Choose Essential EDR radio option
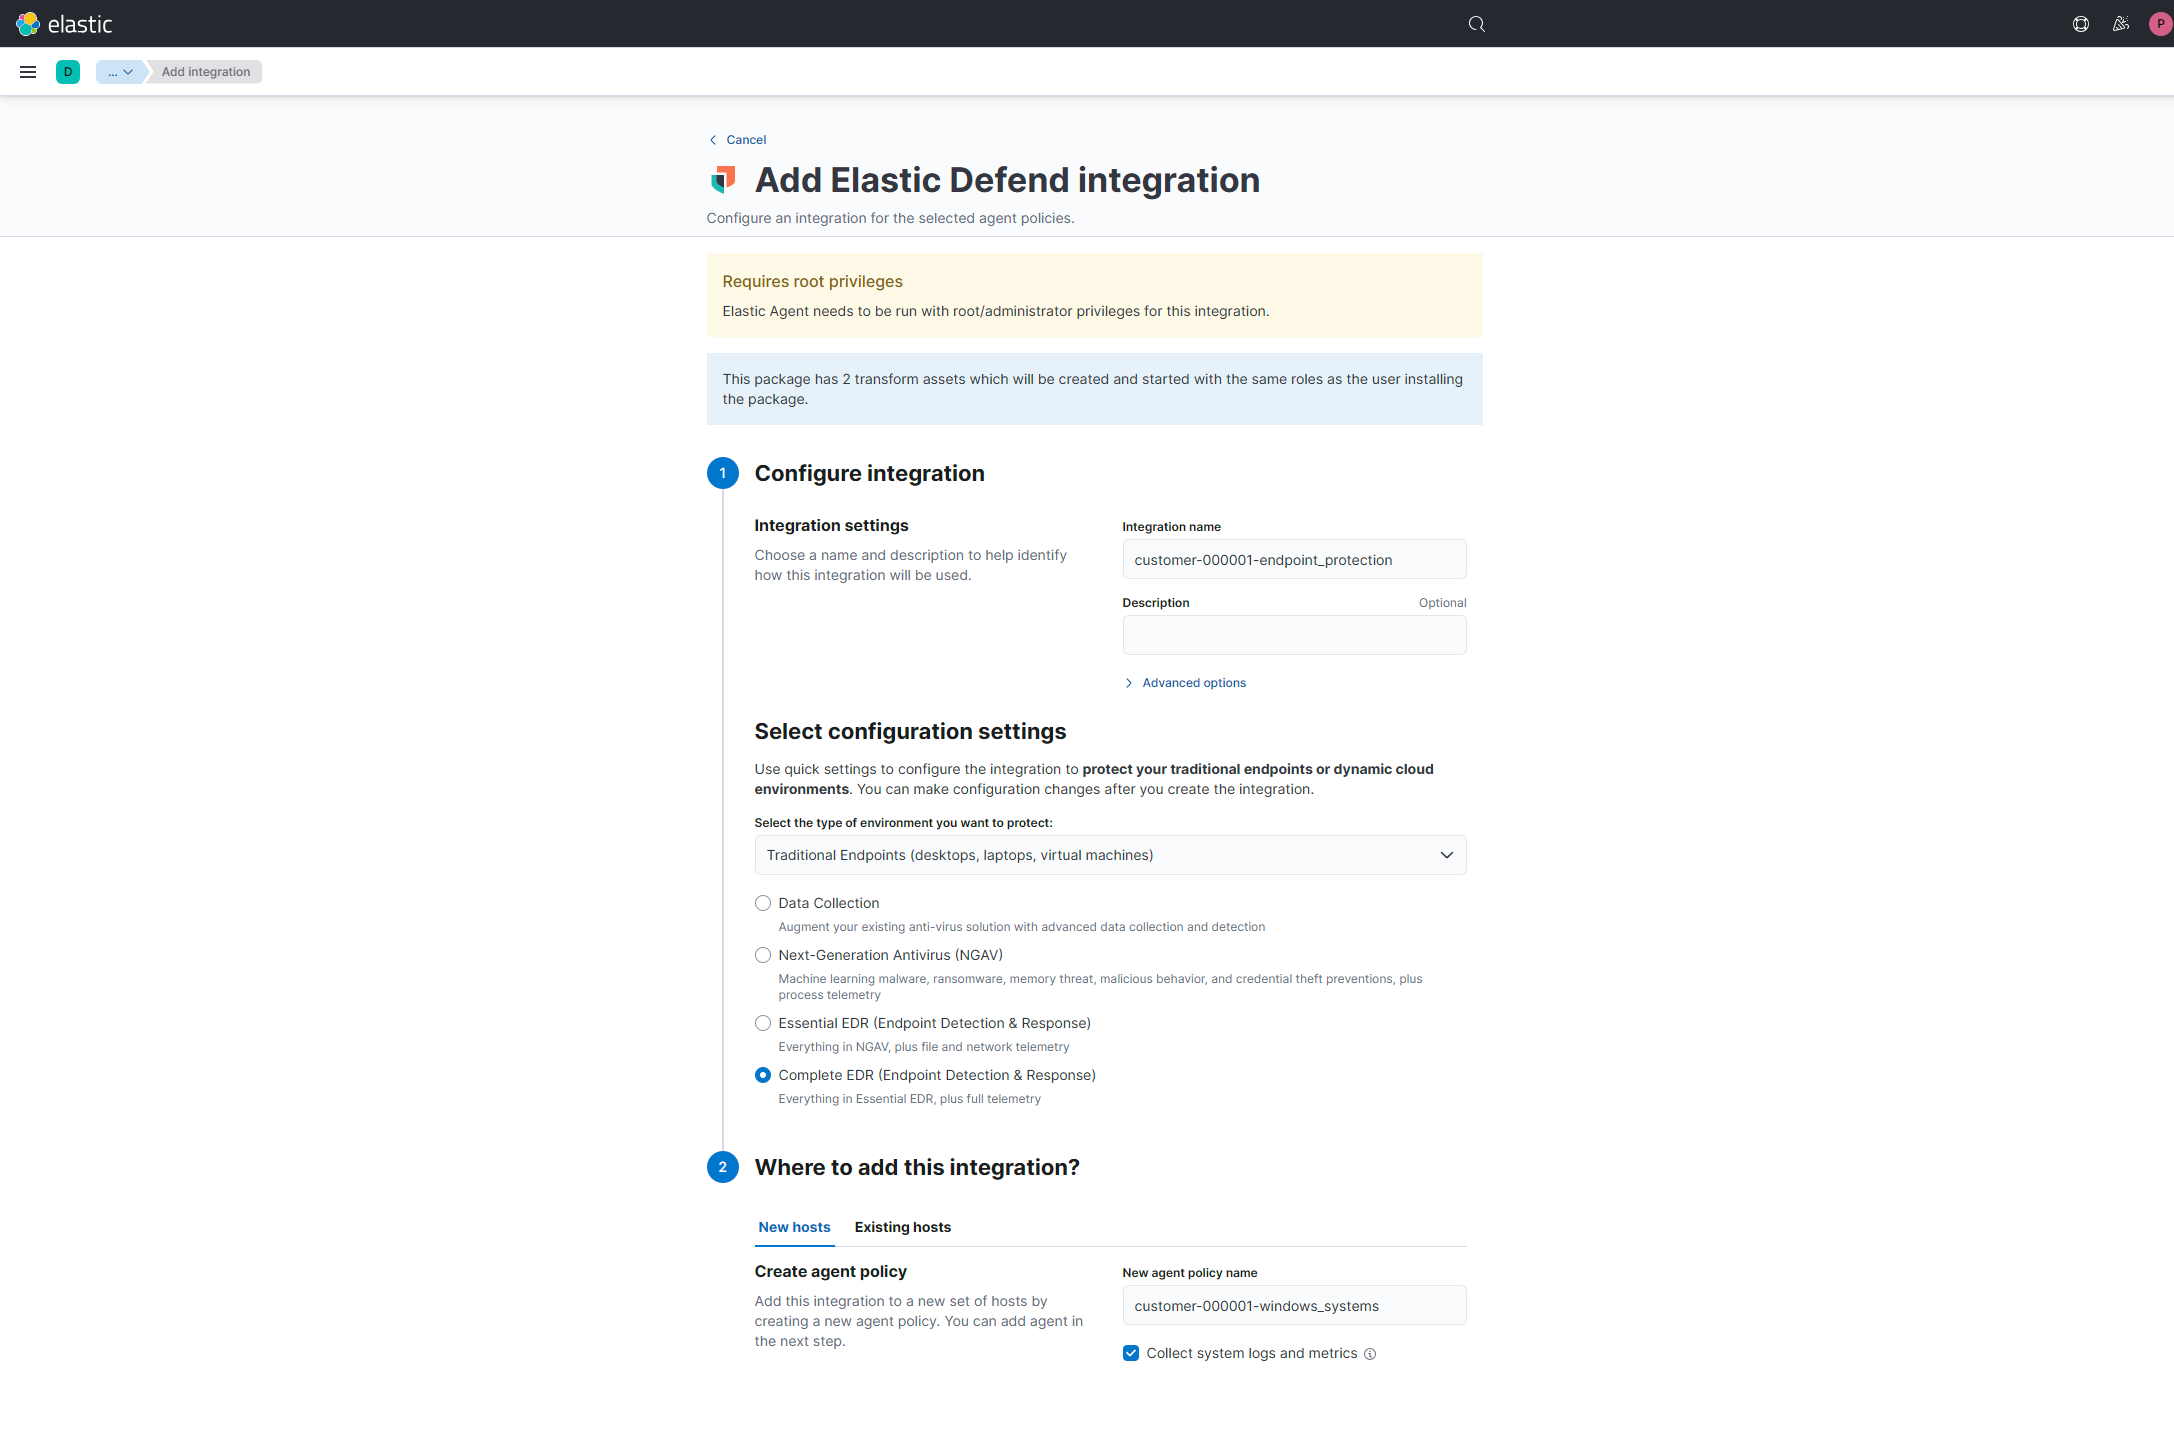 (x=763, y=1023)
